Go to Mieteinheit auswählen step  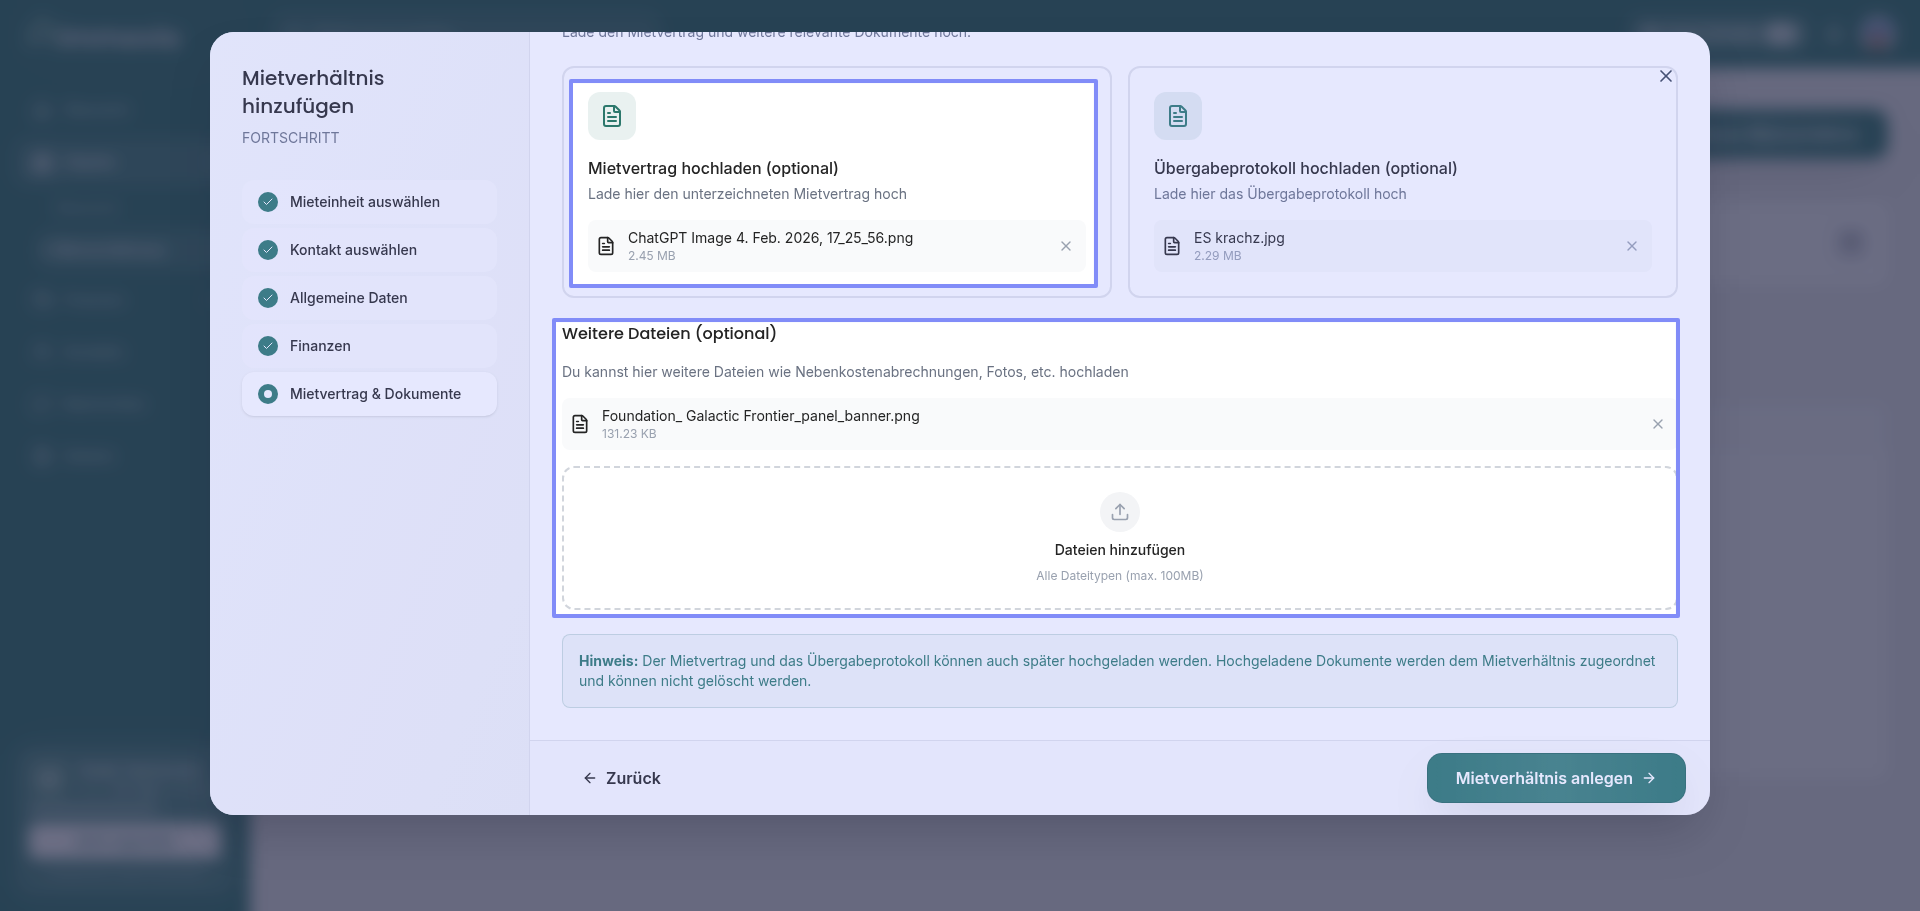point(365,202)
